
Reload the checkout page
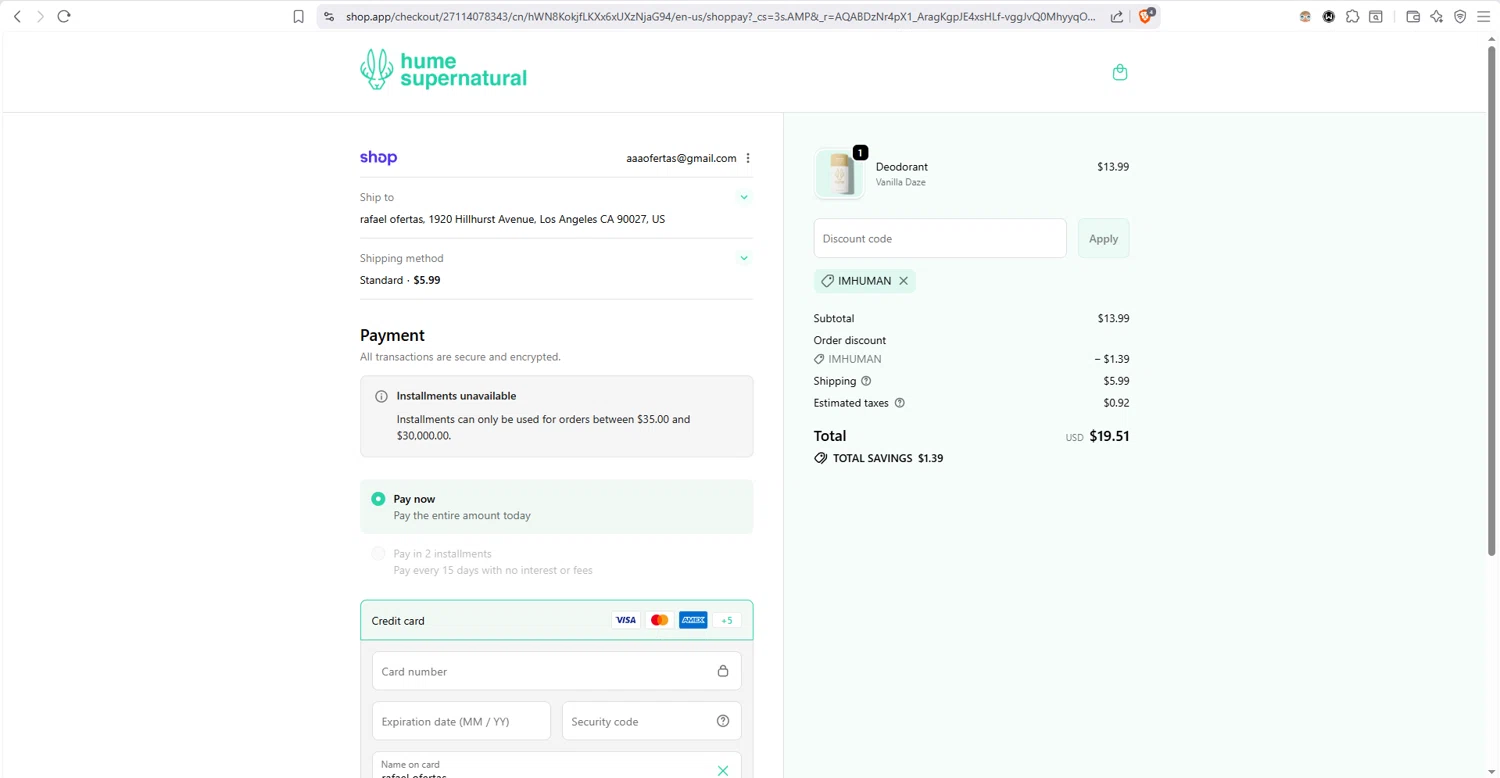pyautogui.click(x=64, y=16)
